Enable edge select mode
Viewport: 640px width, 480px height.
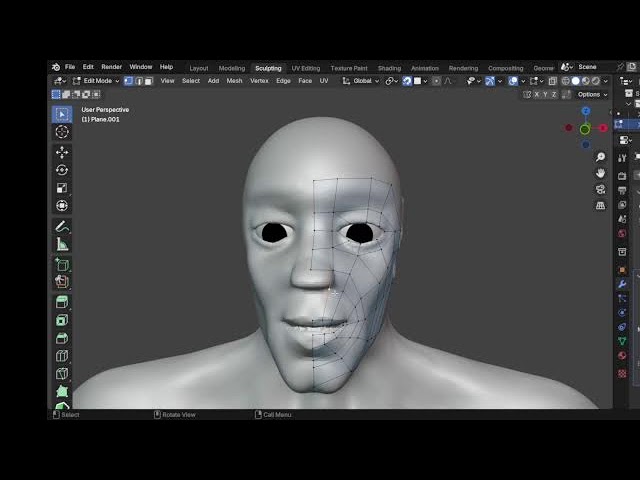tap(139, 81)
